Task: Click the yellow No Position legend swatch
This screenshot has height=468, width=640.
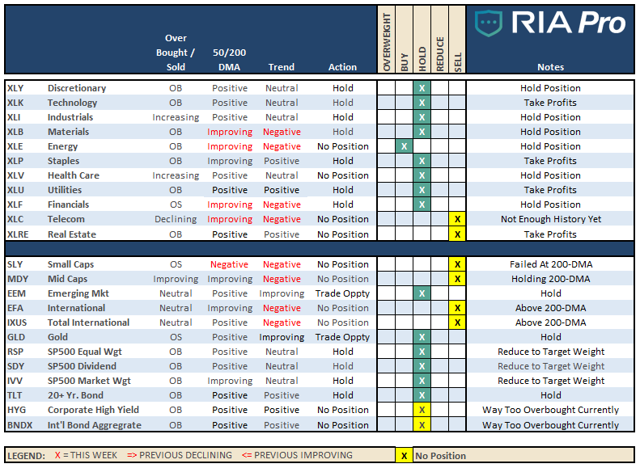Action: tap(404, 456)
